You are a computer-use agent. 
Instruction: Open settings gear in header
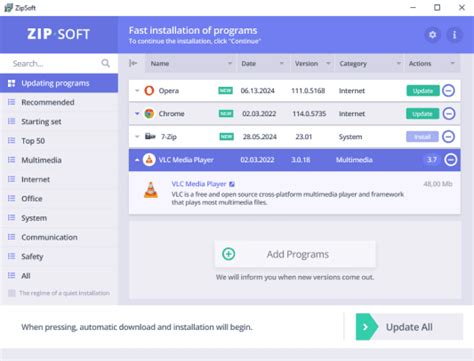432,35
